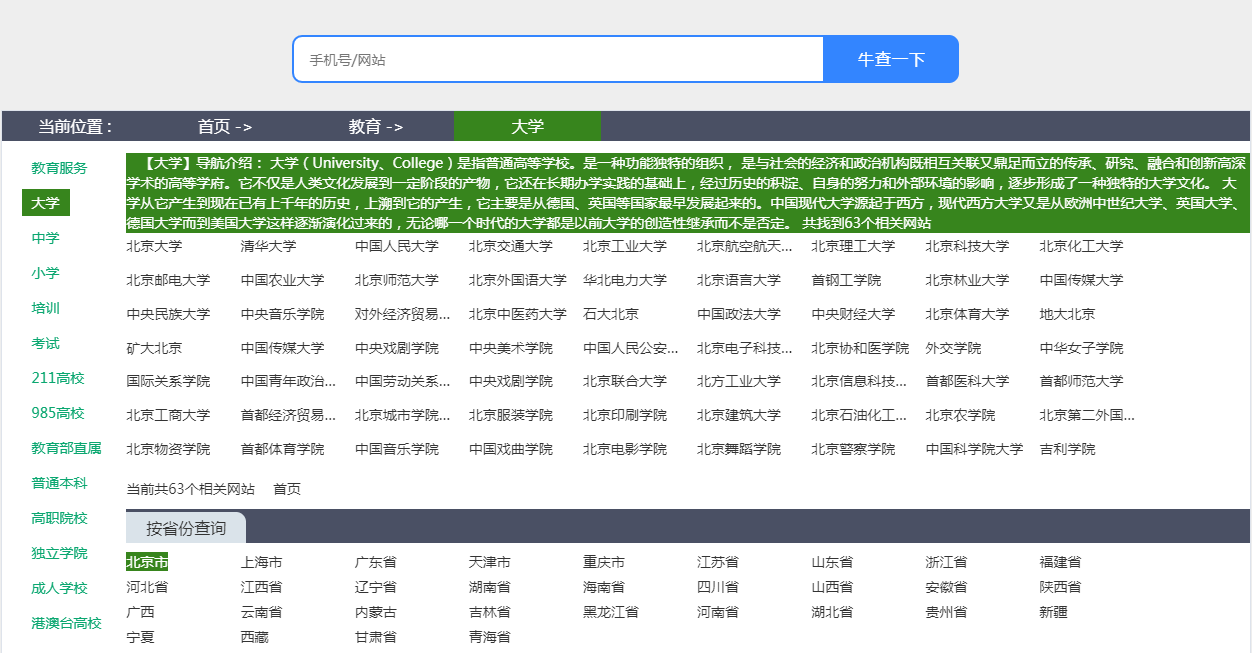Open 高职院校 category in sidebar

click(59, 518)
